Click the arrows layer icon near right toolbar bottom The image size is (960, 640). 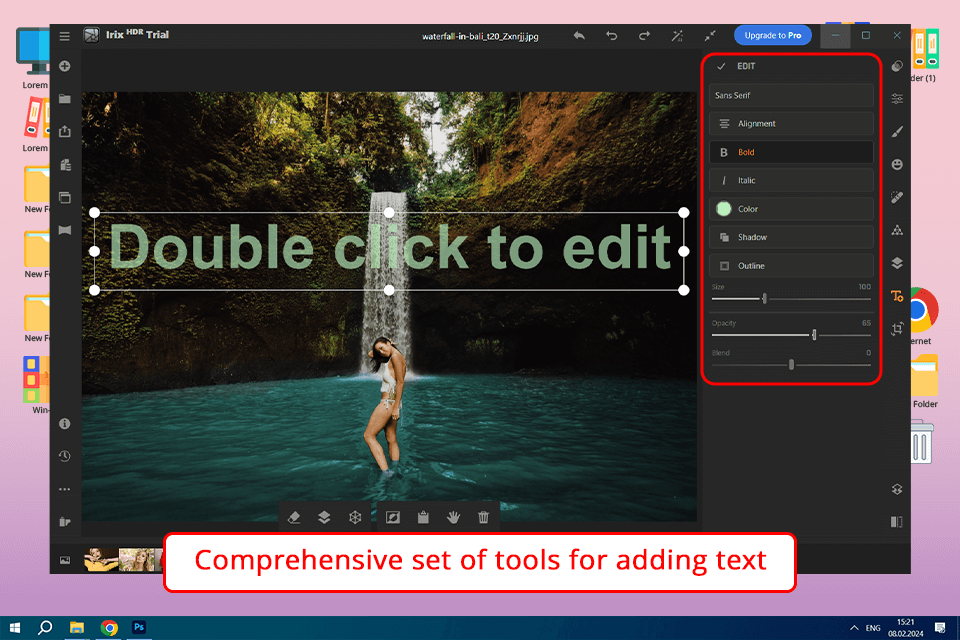tap(897, 489)
